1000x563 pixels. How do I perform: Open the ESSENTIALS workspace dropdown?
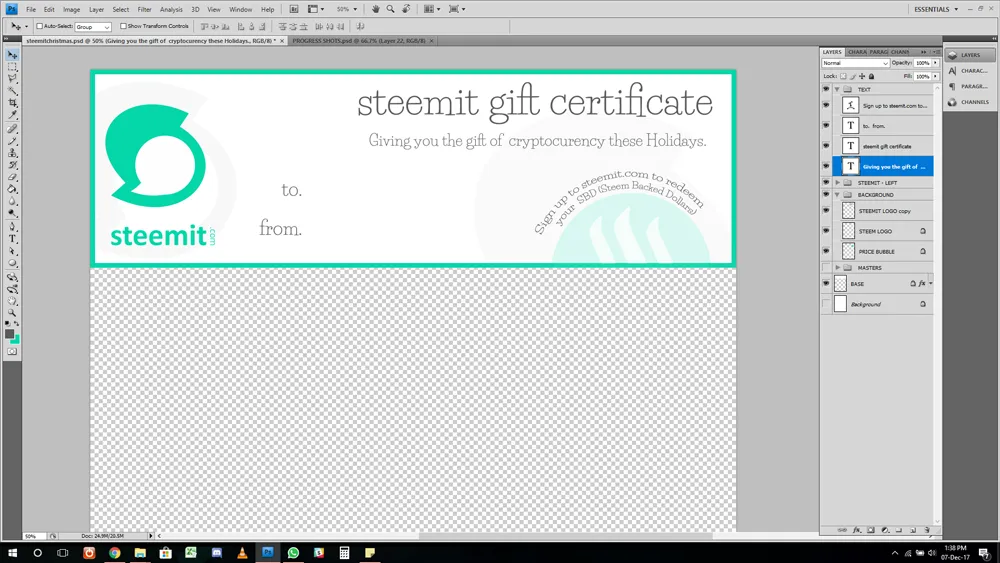coord(936,9)
